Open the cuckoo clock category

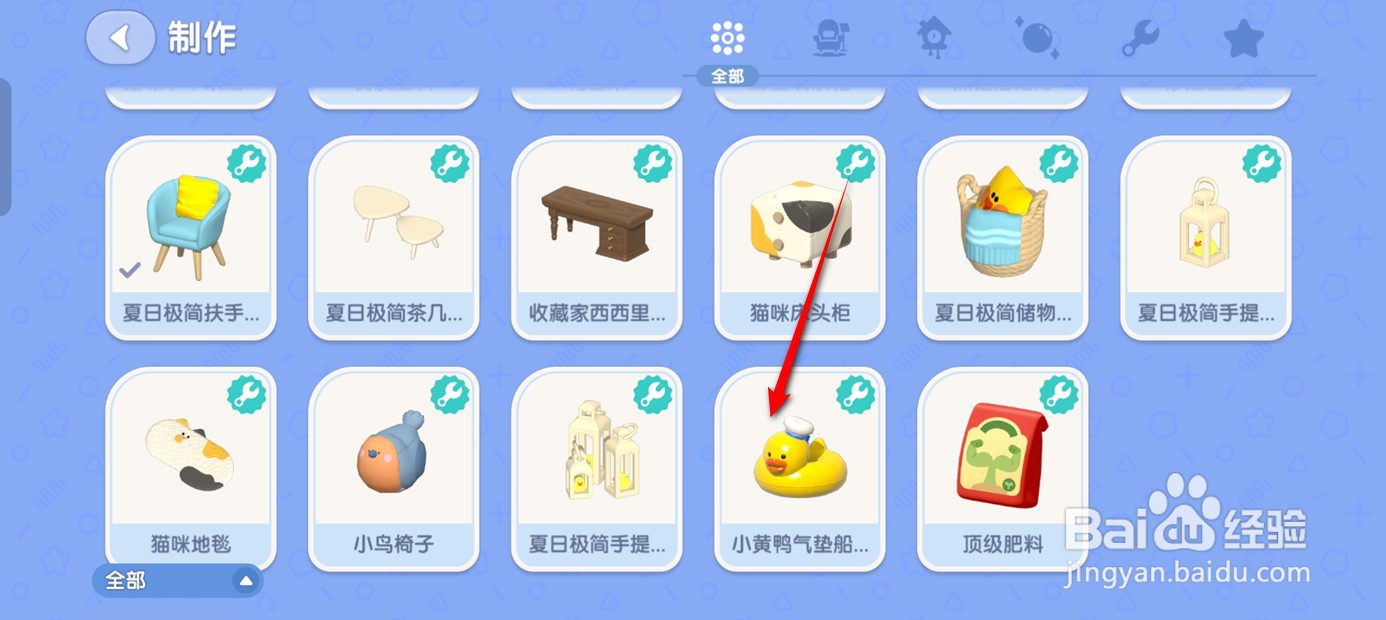pyautogui.click(x=934, y=38)
